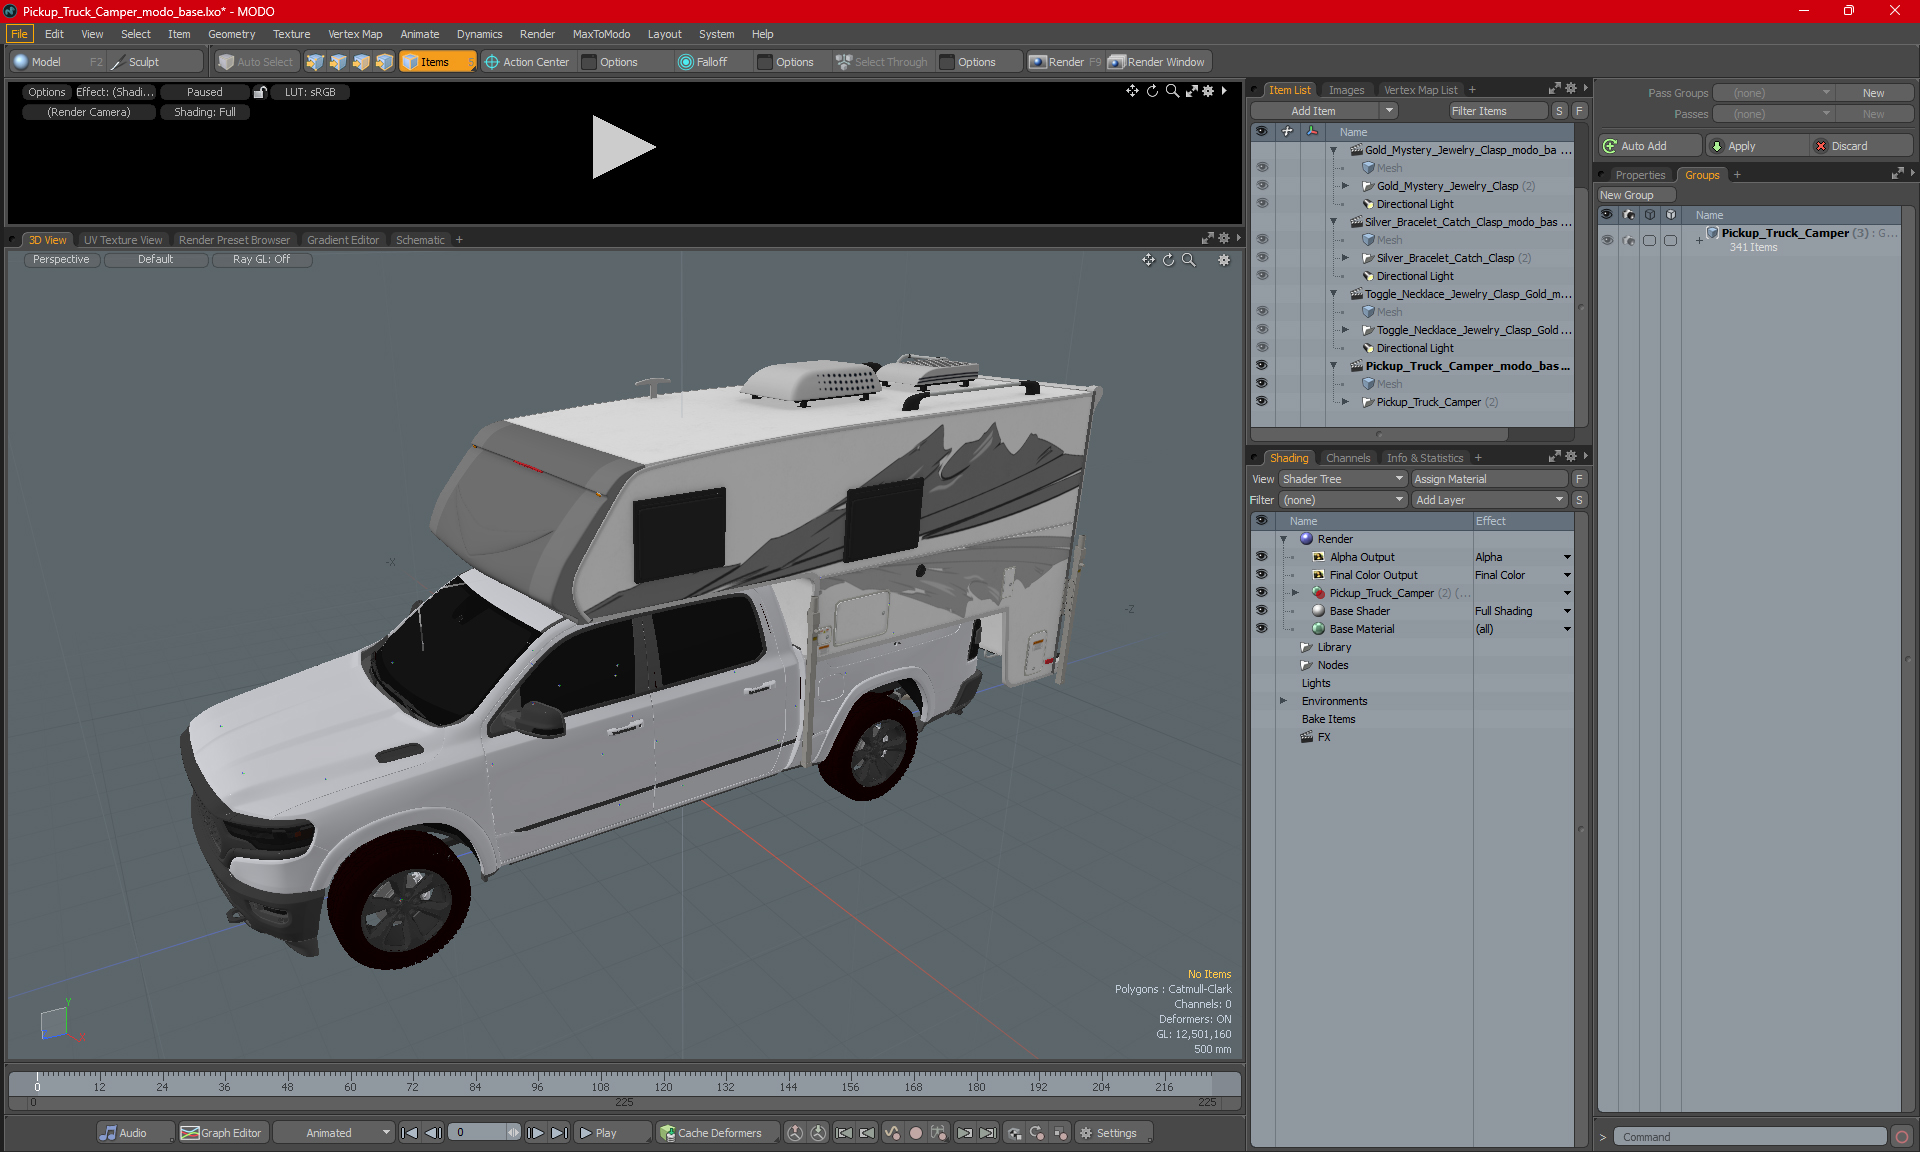Toggle visibility of Base Shader layer

[x=1261, y=611]
